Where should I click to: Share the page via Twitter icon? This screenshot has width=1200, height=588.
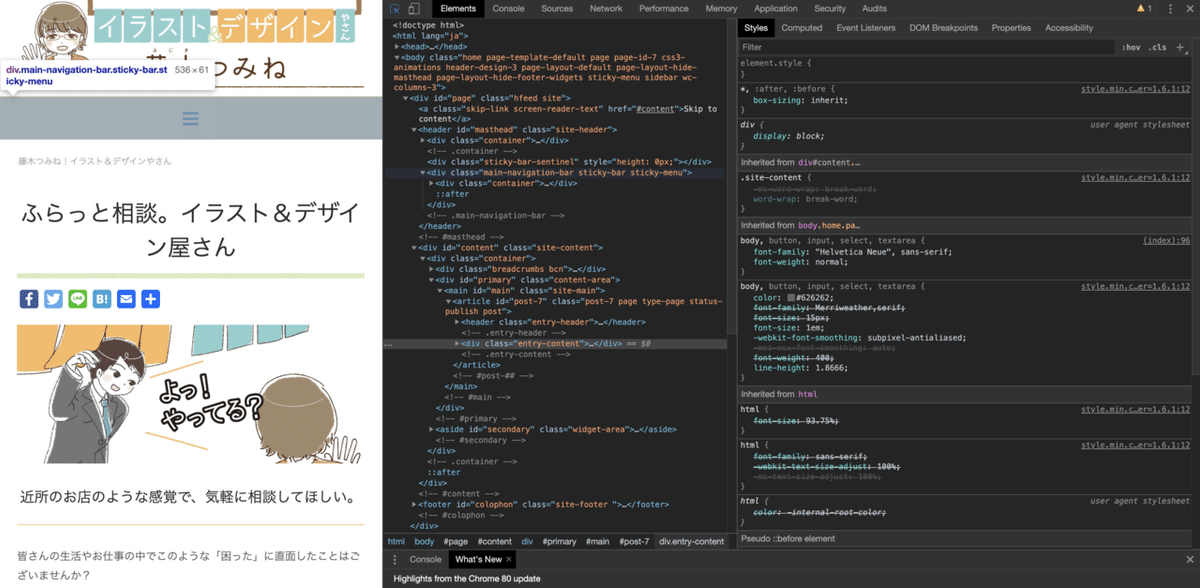point(53,298)
